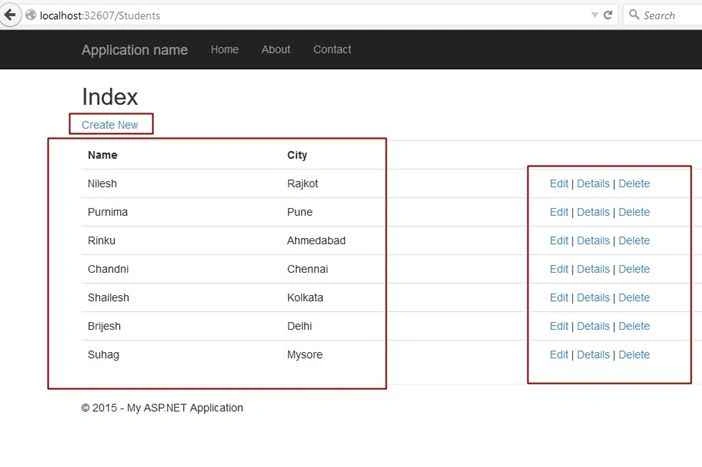Select the Rinku name cell

[102, 241]
